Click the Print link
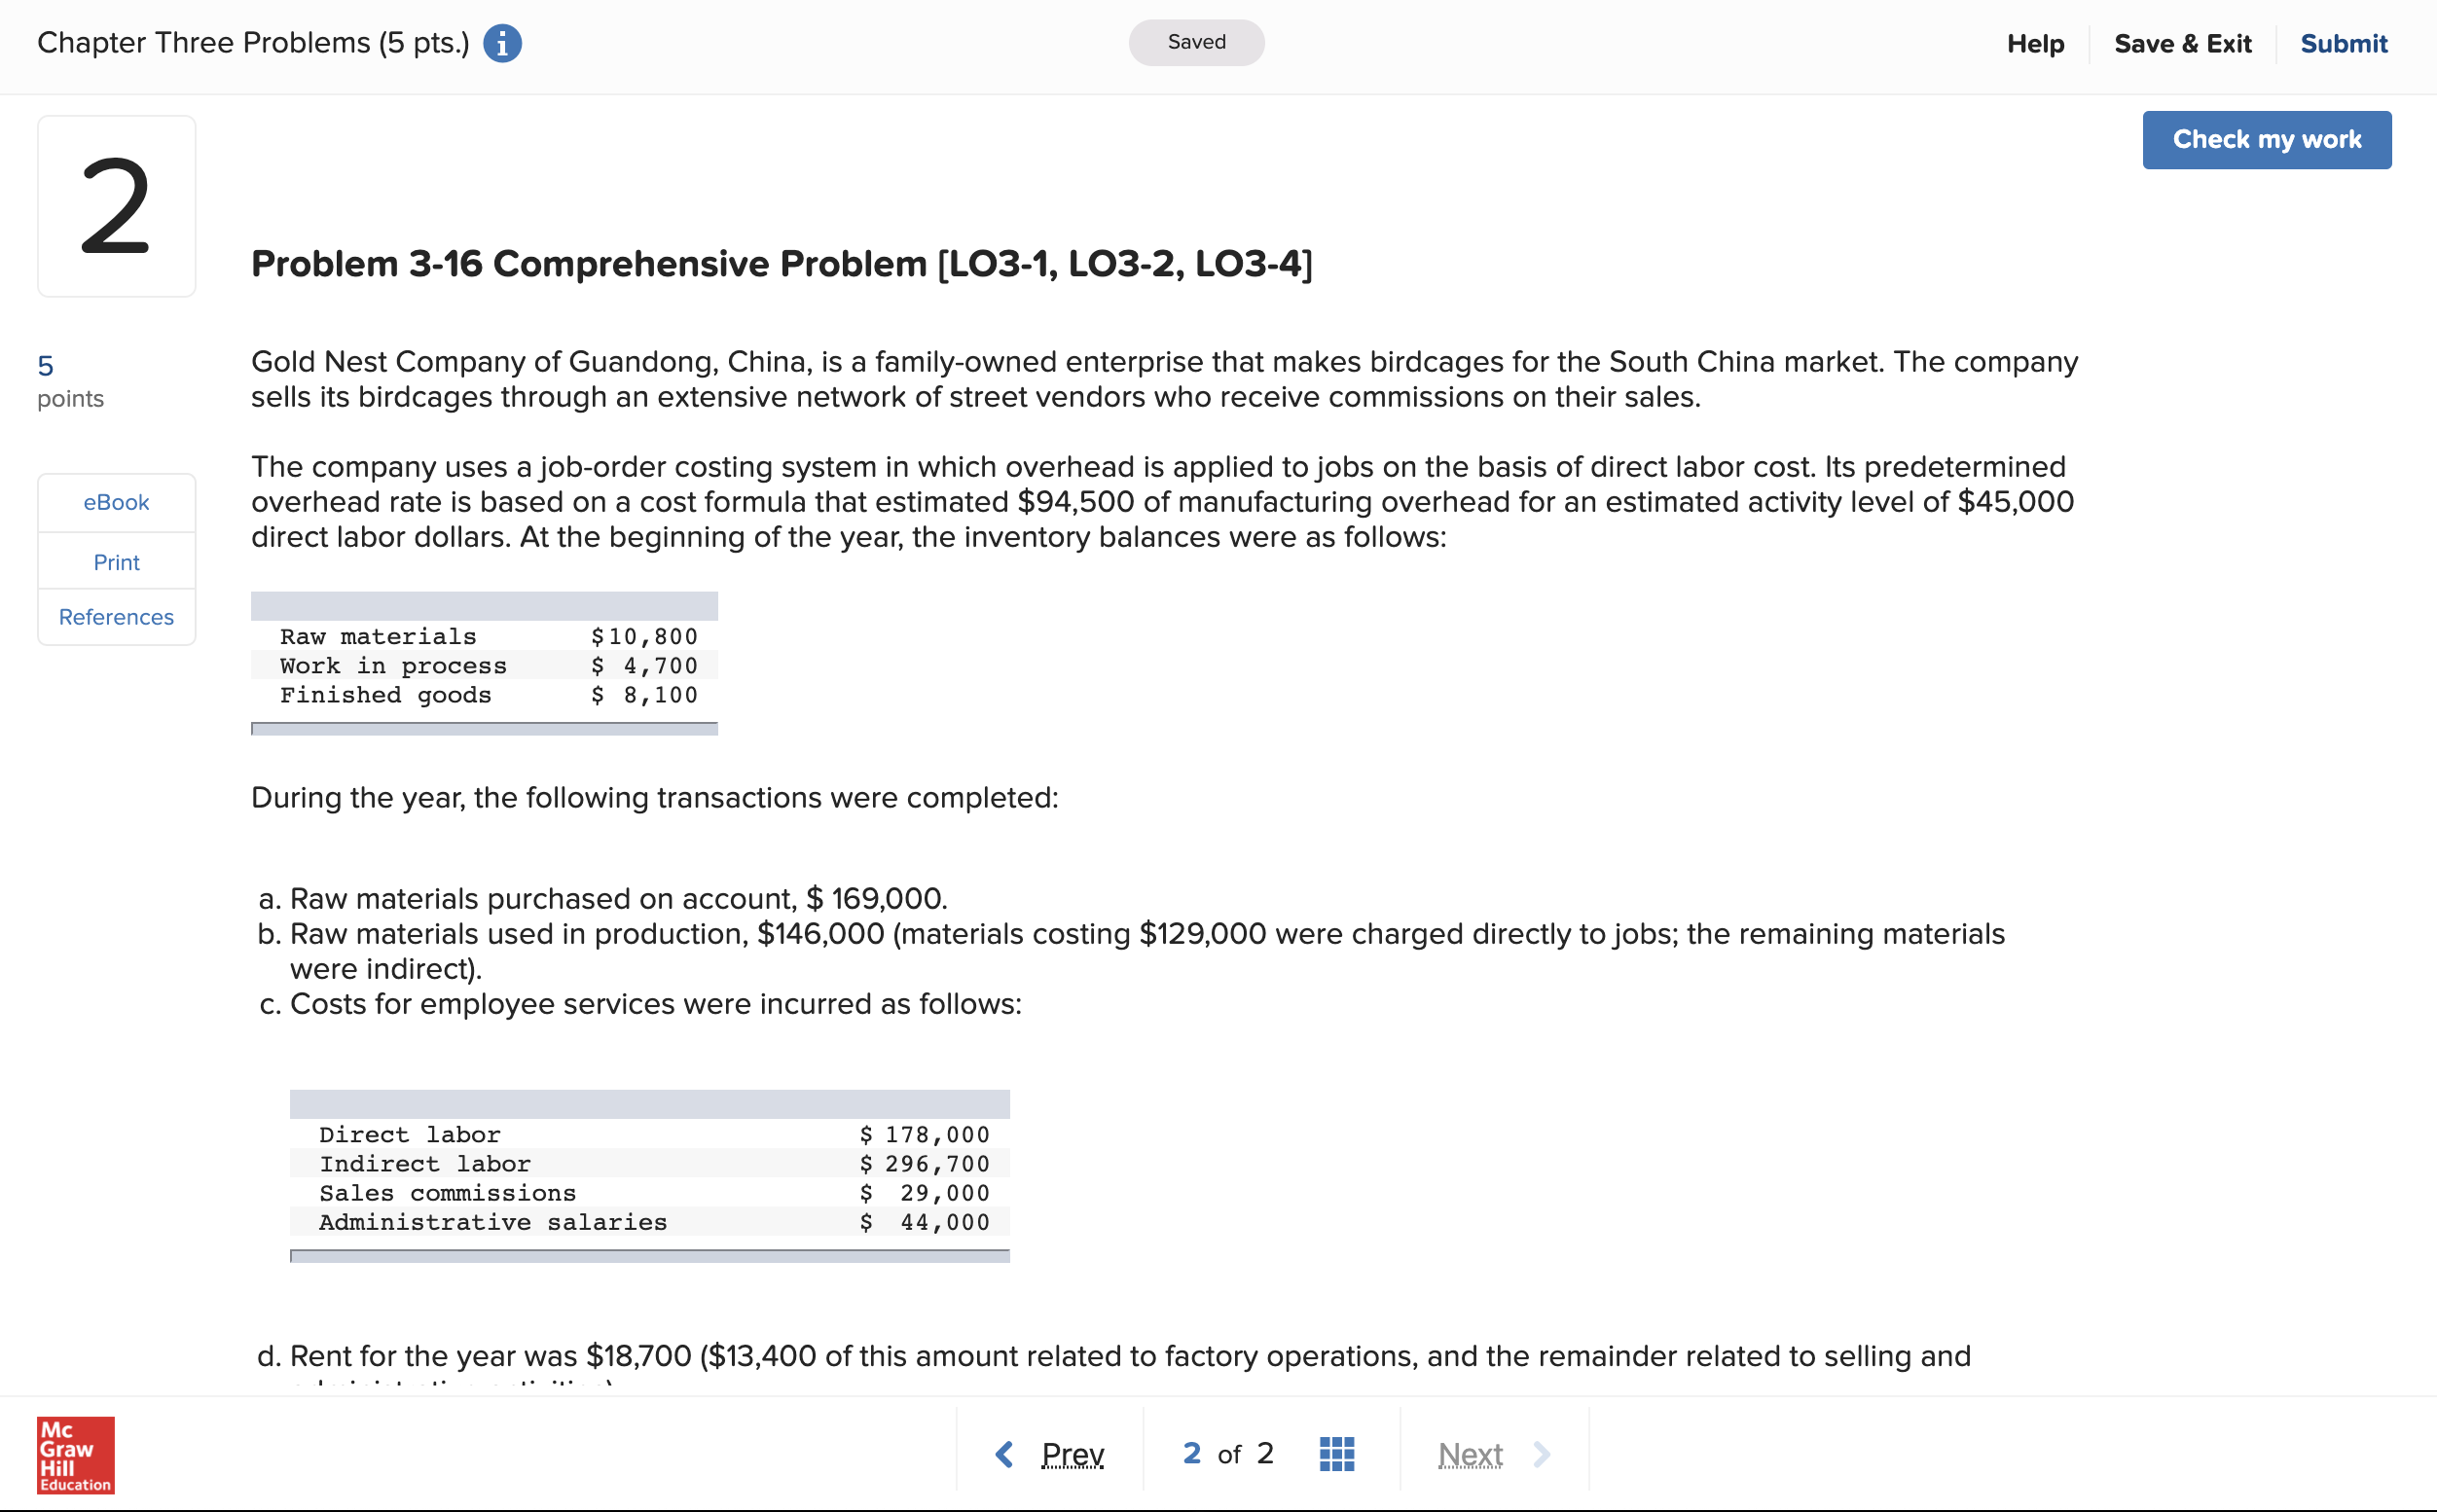The height and width of the screenshot is (1512, 2437). coord(116,562)
